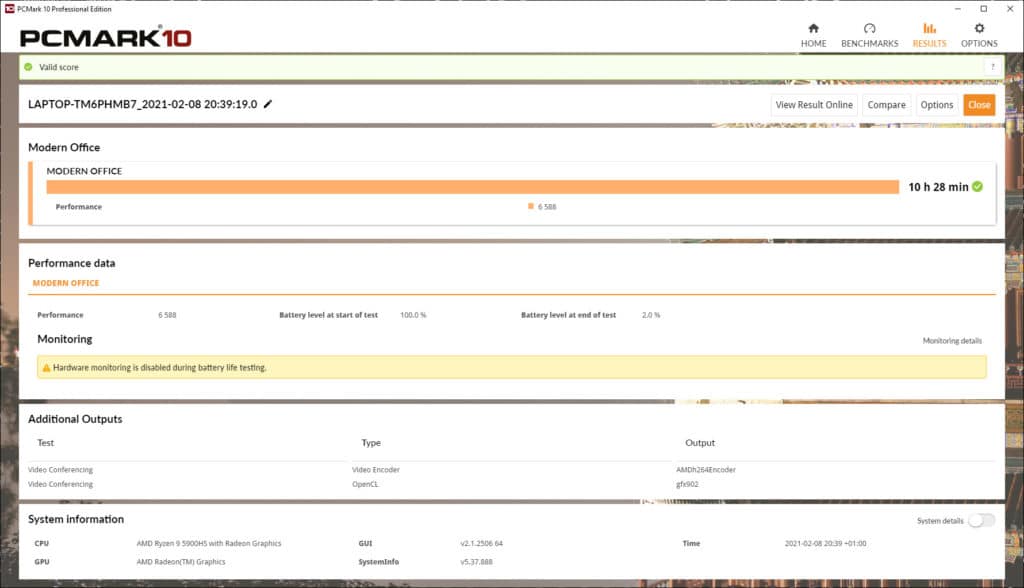
Task: Click the 100.0 % battery start value
Action: [x=413, y=315]
